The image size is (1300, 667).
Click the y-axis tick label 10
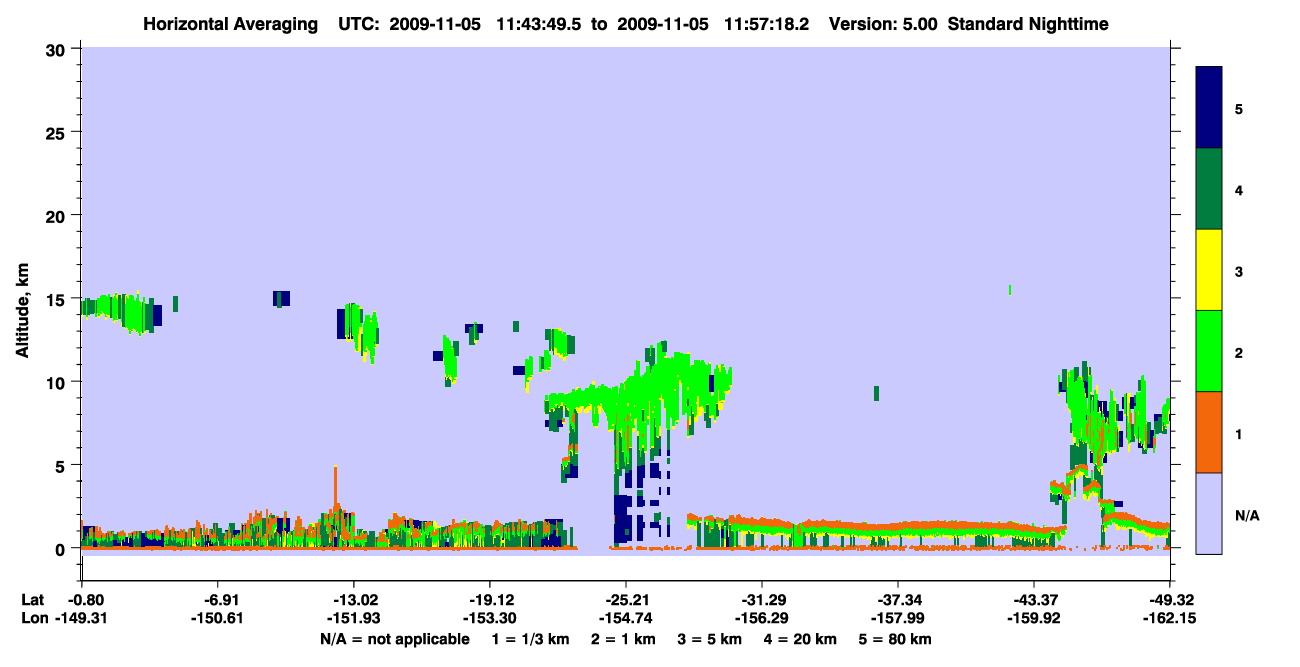click(x=58, y=382)
